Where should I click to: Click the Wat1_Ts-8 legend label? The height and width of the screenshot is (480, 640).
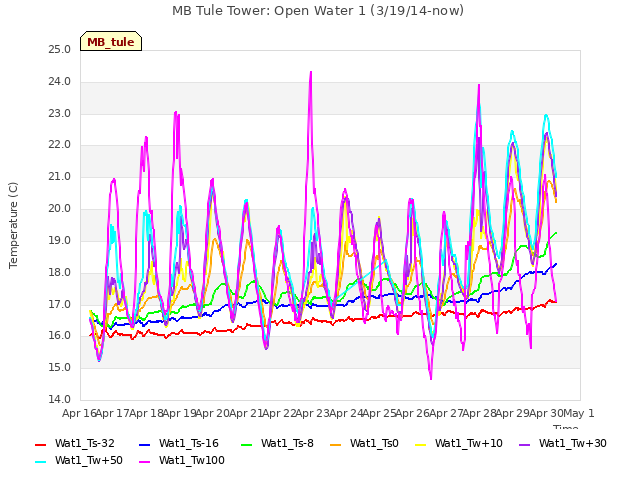[287, 443]
